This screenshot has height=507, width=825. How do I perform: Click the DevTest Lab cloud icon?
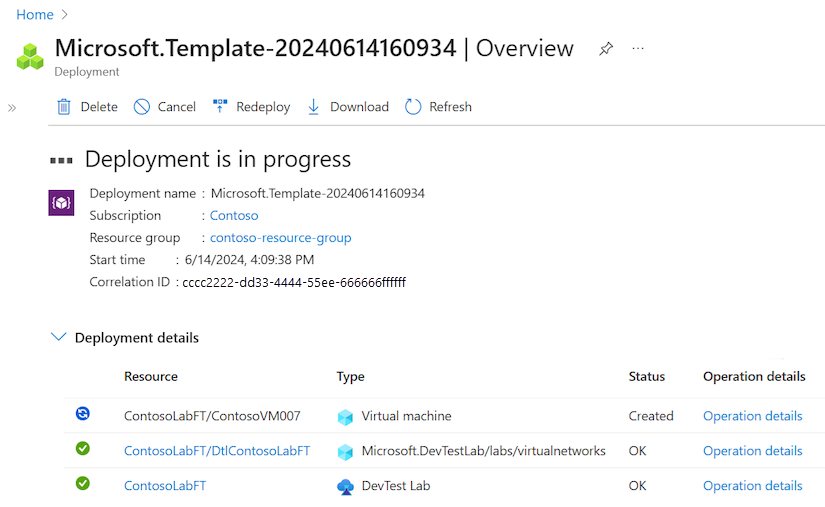(x=345, y=486)
